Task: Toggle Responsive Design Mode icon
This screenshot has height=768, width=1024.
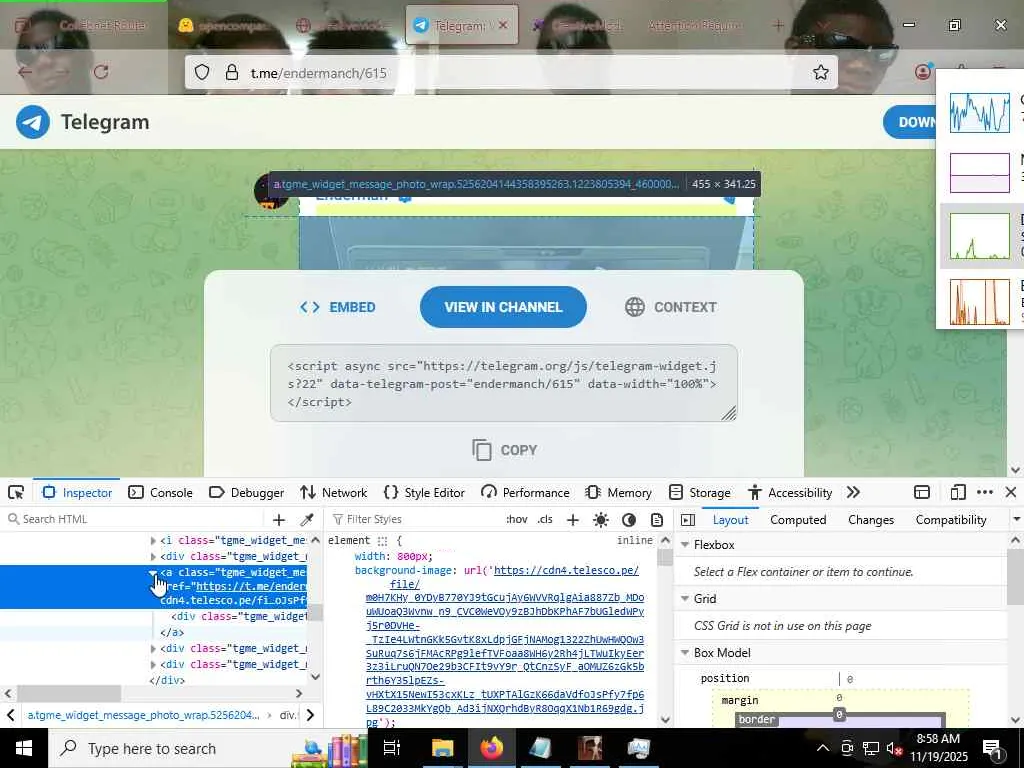Action: coord(958,492)
